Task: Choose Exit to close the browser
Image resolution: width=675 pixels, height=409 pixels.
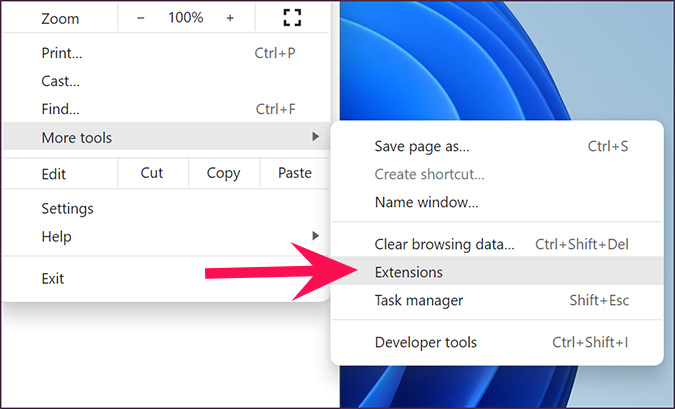Action: (x=166, y=278)
